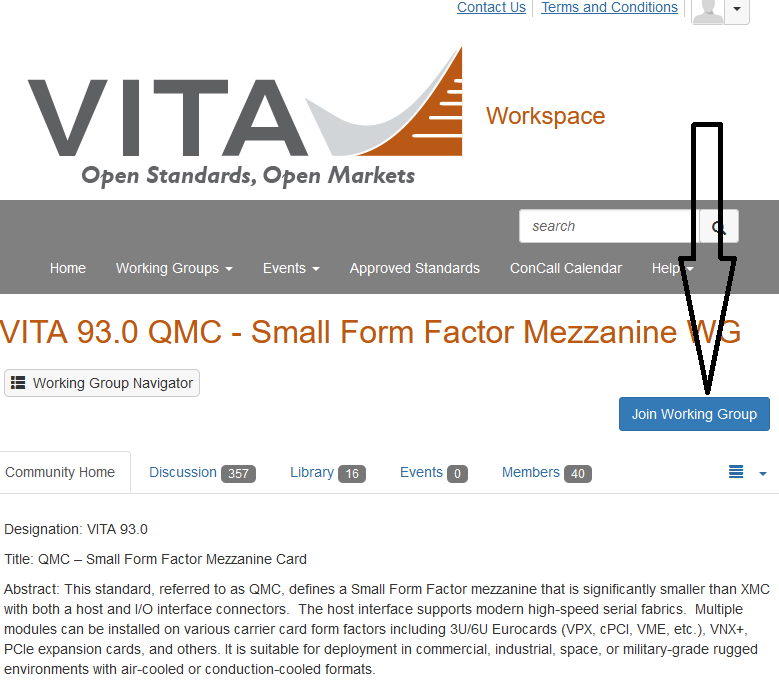Click Join Working Group button
Viewport: 779px width, 689px height.
694,414
